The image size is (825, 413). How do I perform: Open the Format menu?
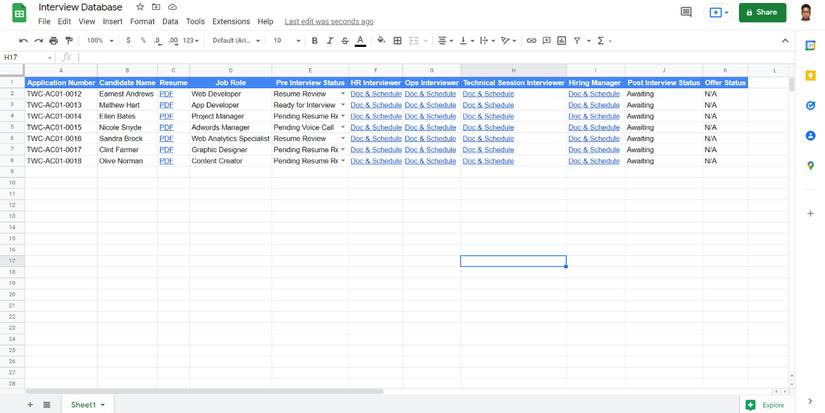click(143, 22)
